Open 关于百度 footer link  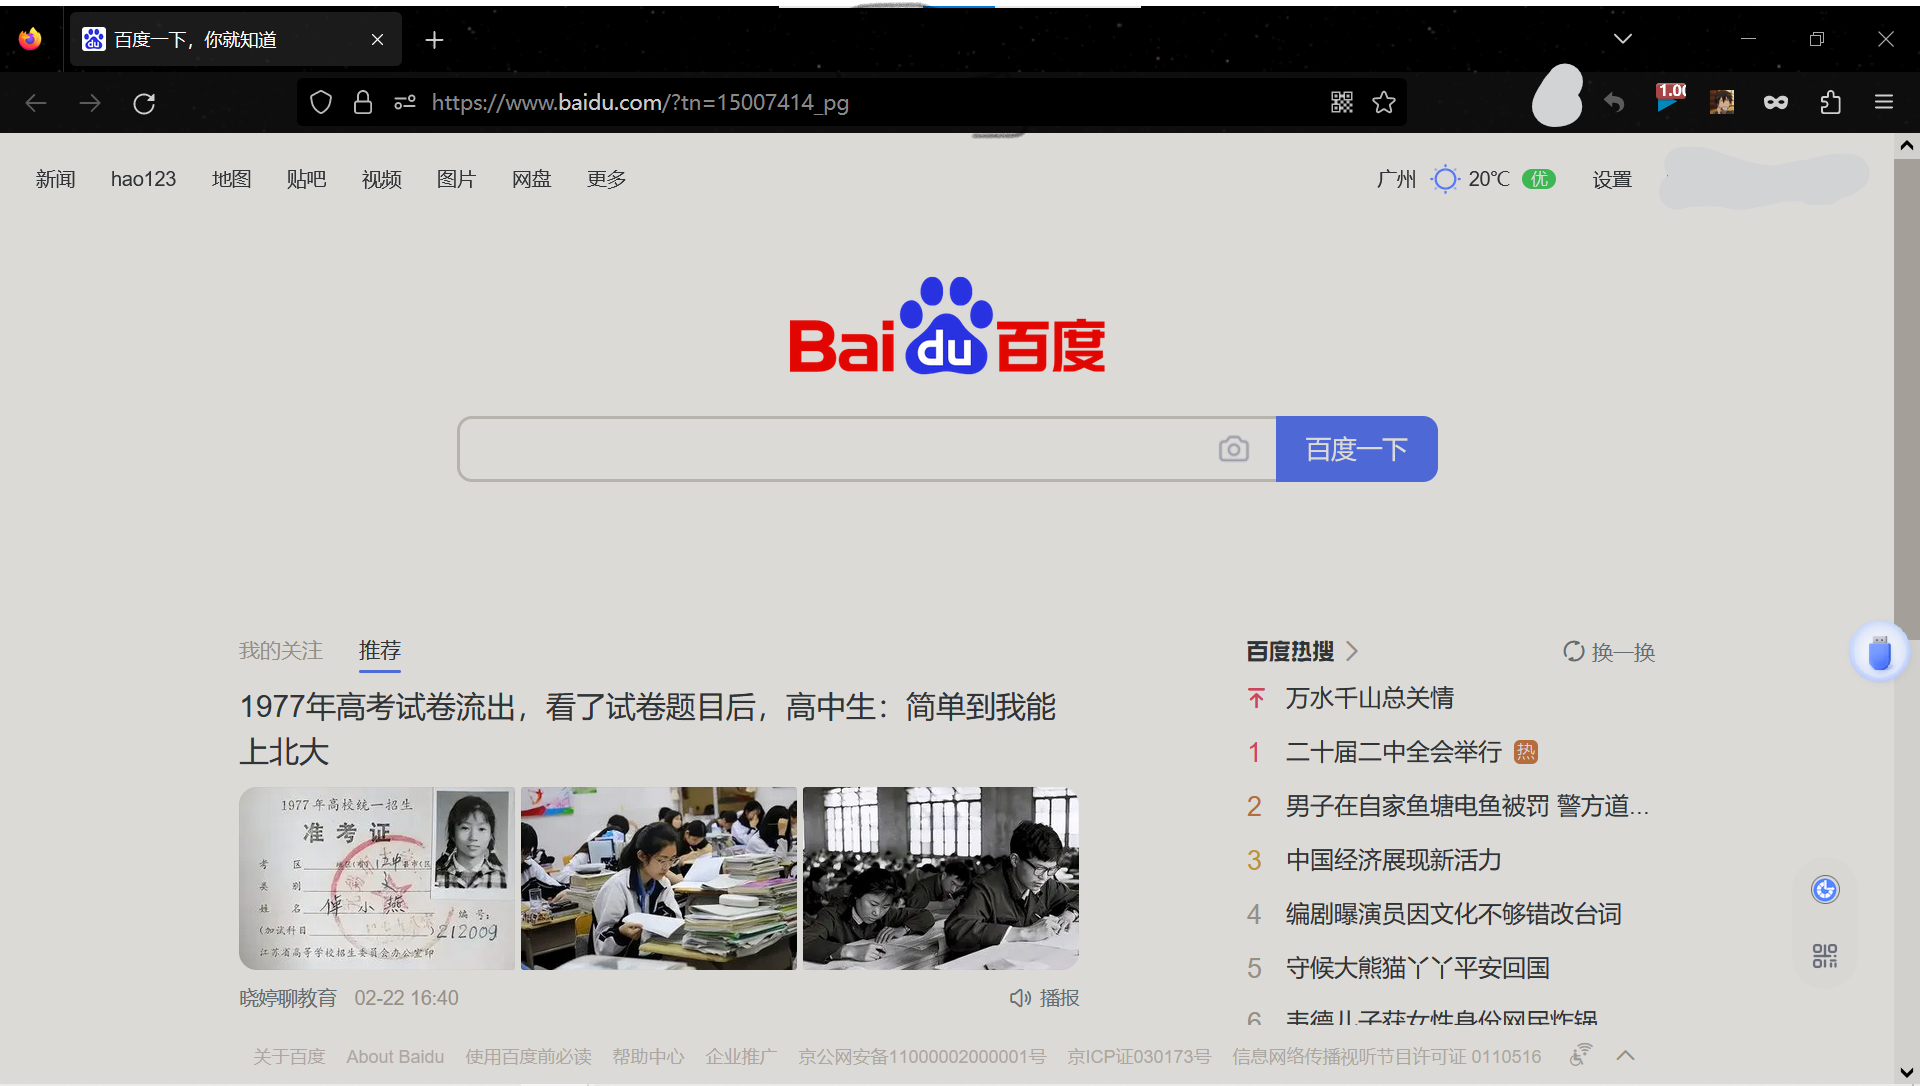(289, 1057)
